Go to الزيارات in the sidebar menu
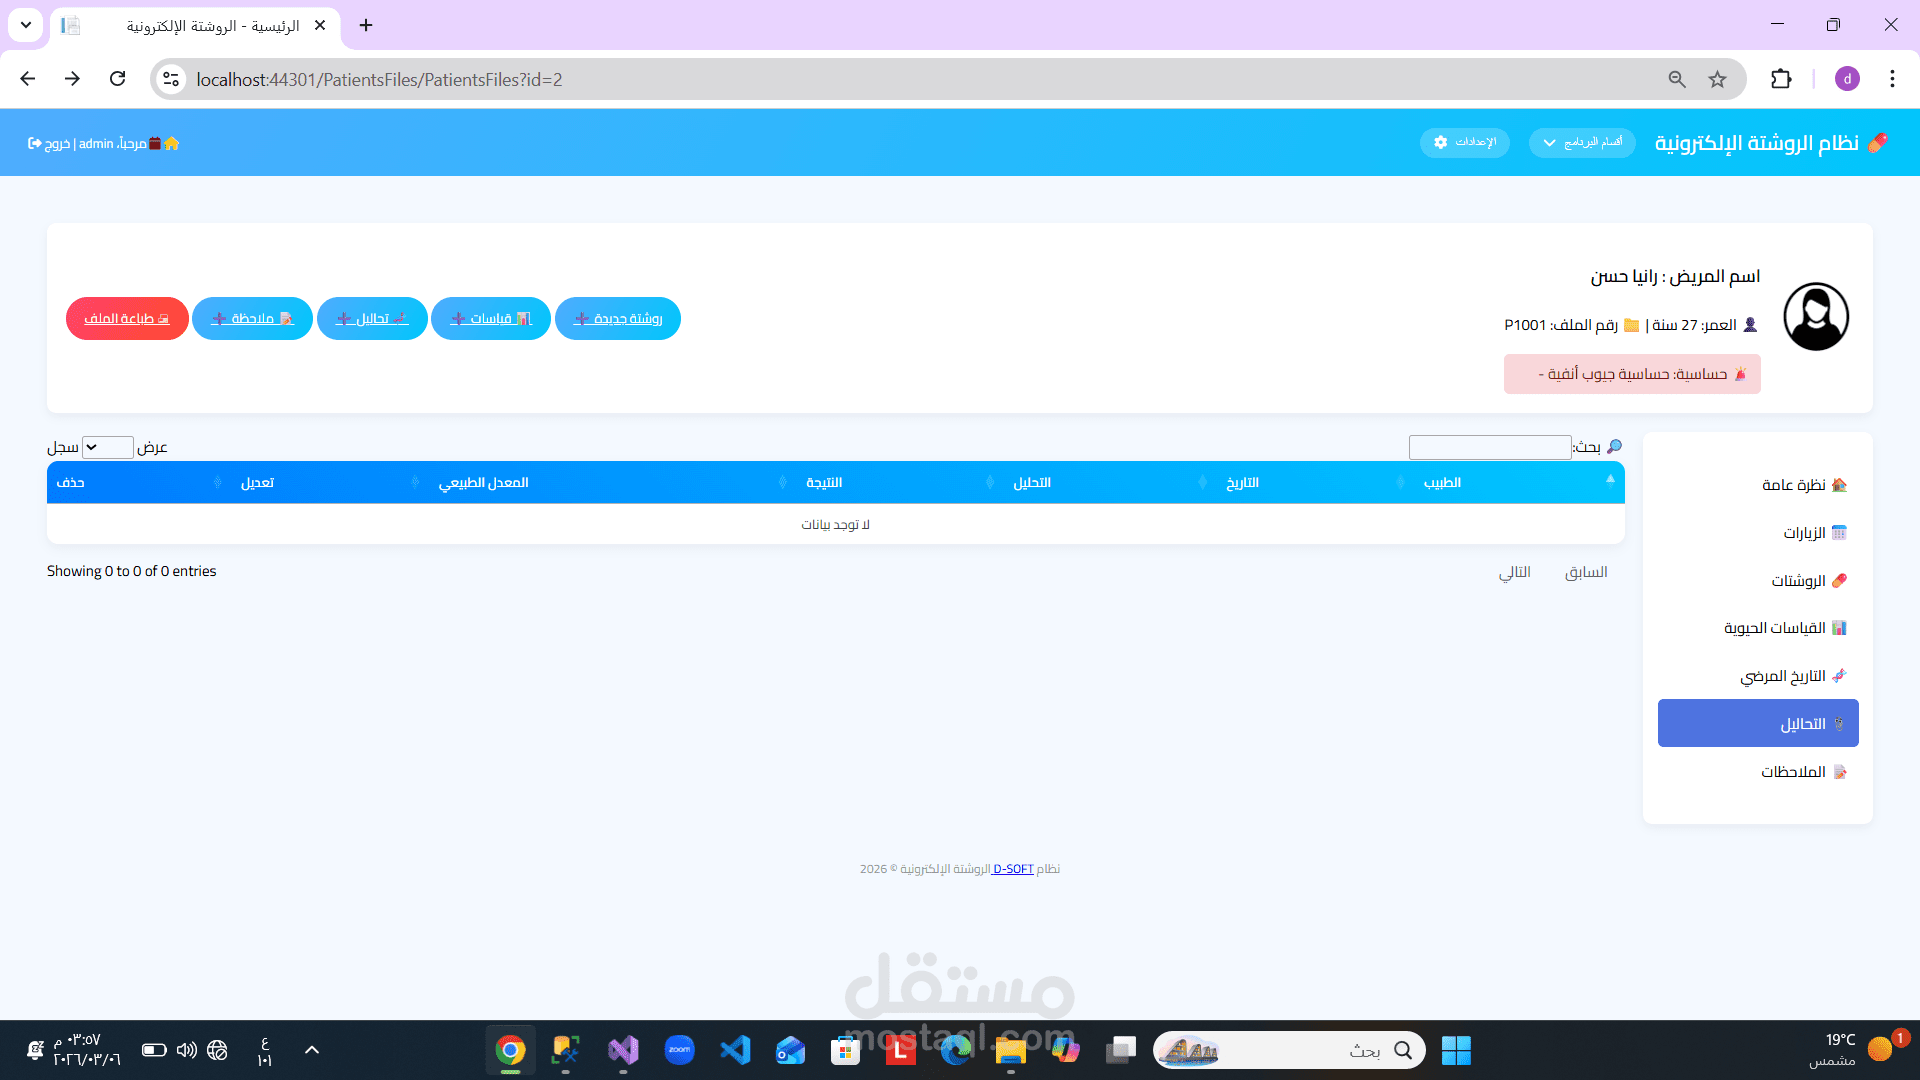Image resolution: width=1920 pixels, height=1080 pixels. [x=1804, y=532]
